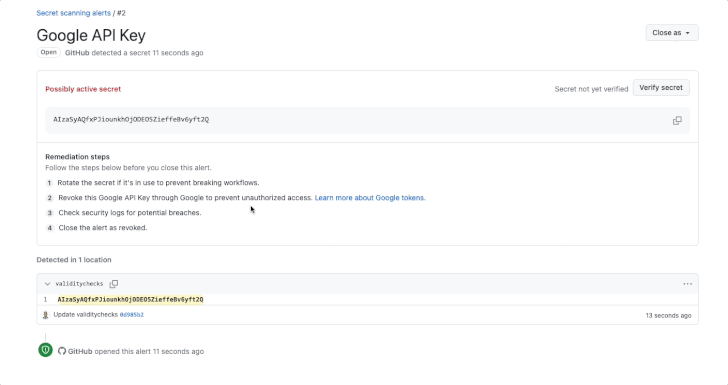Click the Secret not yet verified text
728x385 pixels.
[x=591, y=89]
